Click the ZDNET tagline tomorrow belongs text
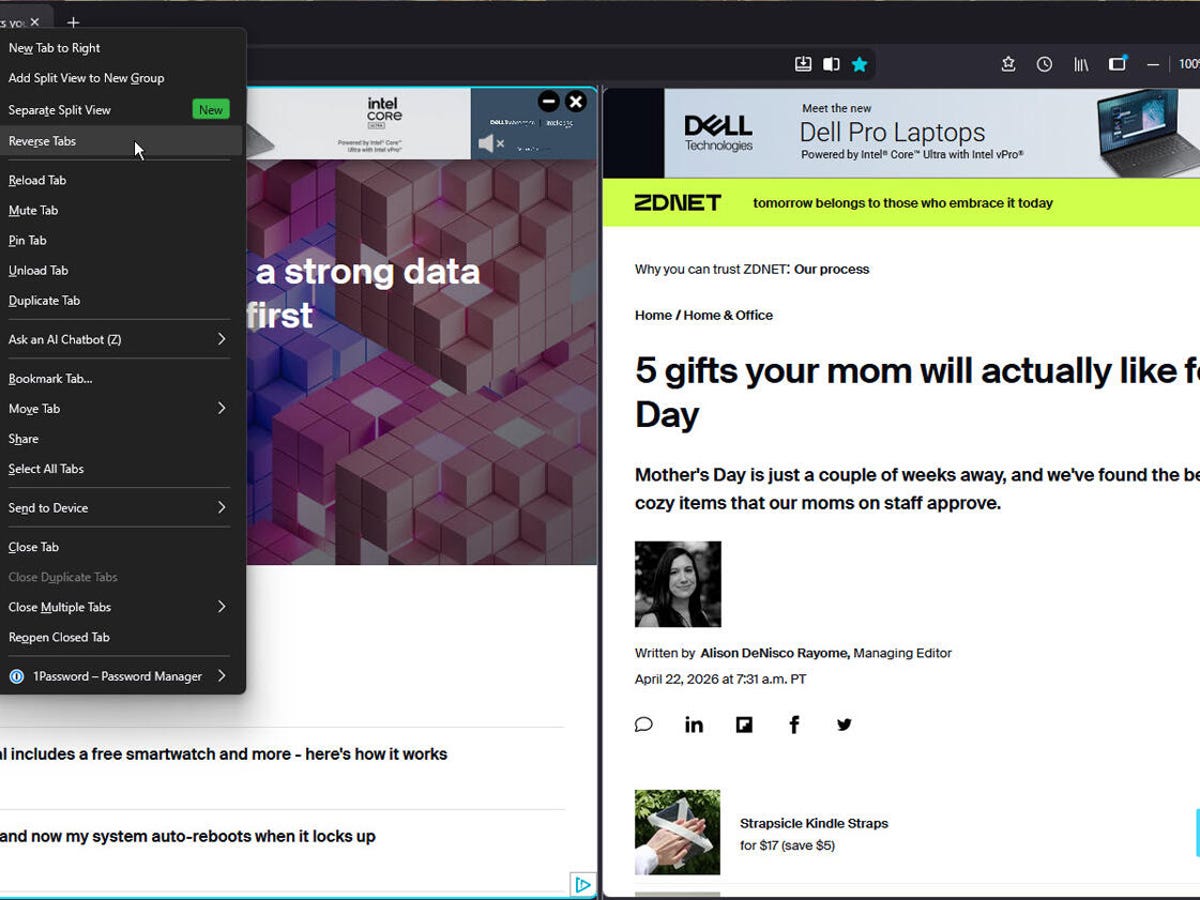 coord(903,203)
